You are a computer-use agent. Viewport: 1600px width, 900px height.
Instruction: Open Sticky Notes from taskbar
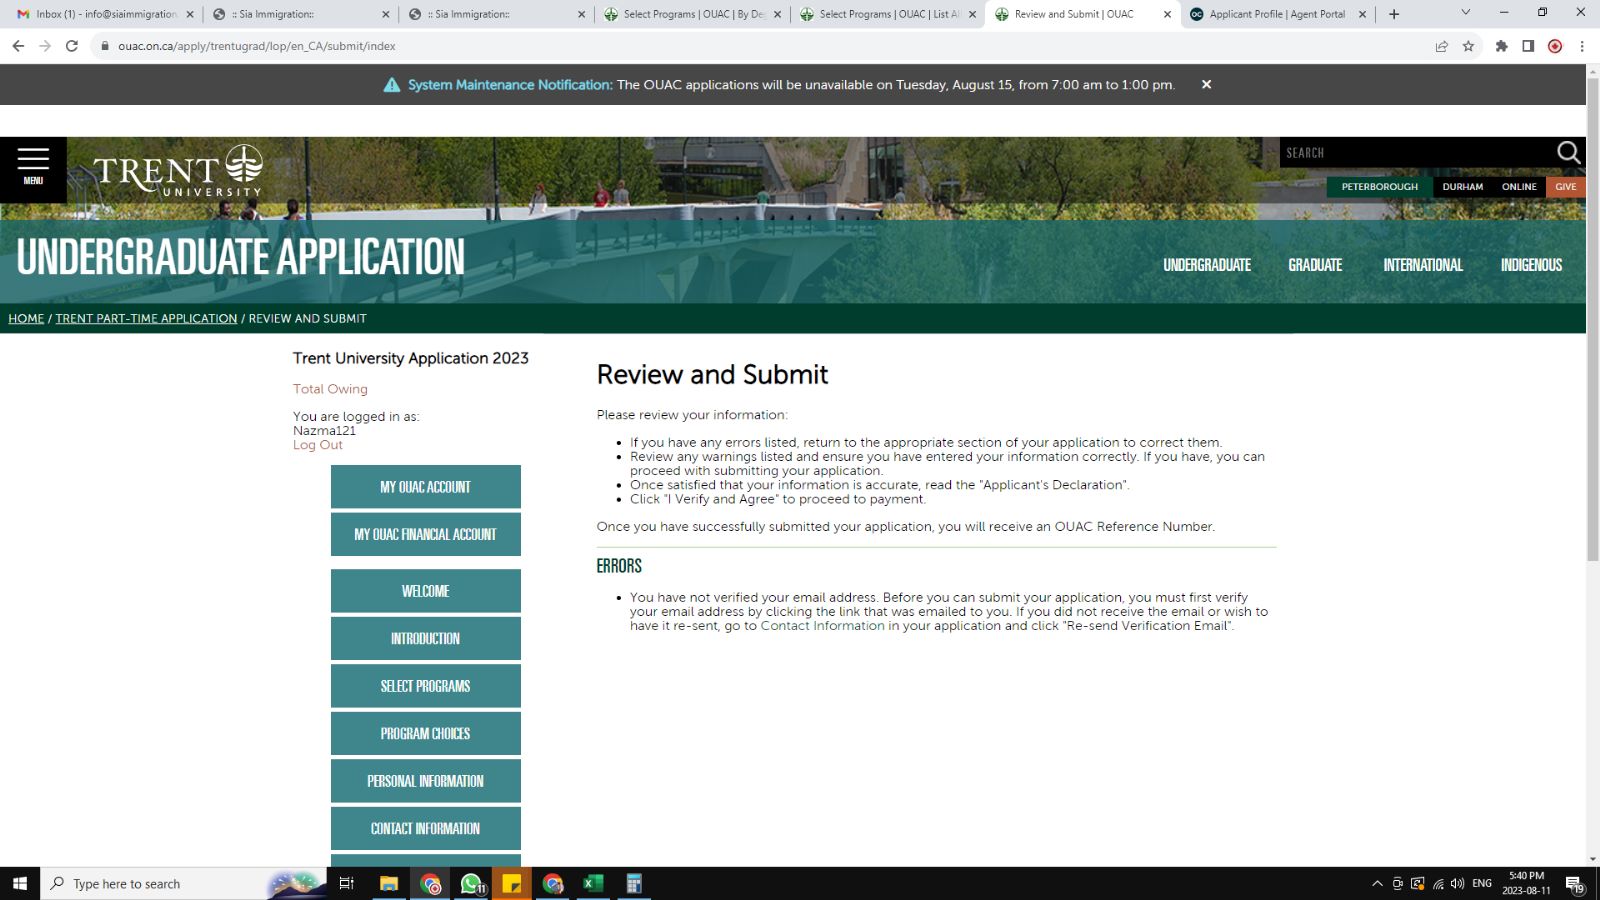[512, 883]
